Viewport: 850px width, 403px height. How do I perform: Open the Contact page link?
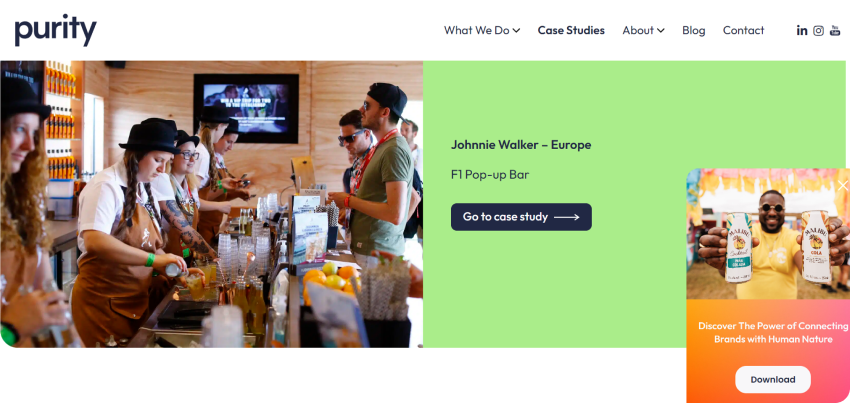[x=743, y=30]
